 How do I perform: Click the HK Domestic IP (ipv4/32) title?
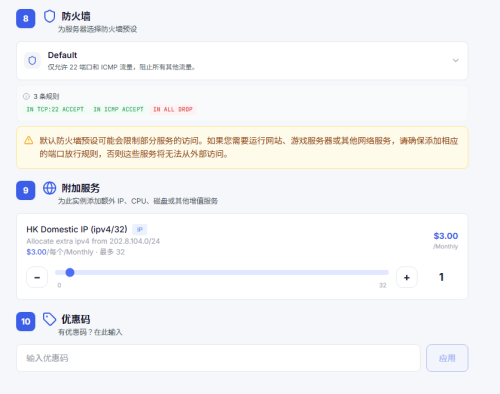(x=77, y=229)
